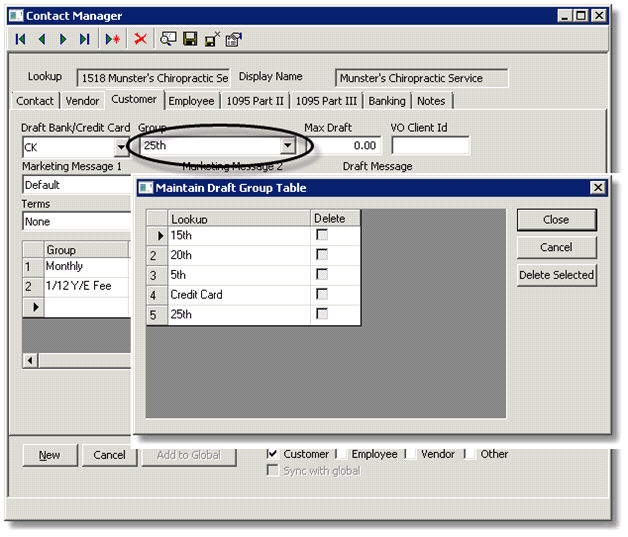The height and width of the screenshot is (537, 628).
Task: Click left arrow of Group grid scrollbar
Action: coord(30,361)
